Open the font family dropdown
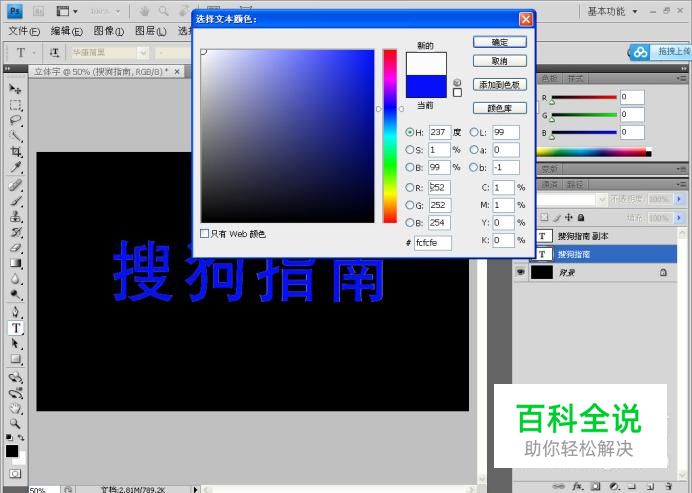The height and width of the screenshot is (493, 692). 143,53
